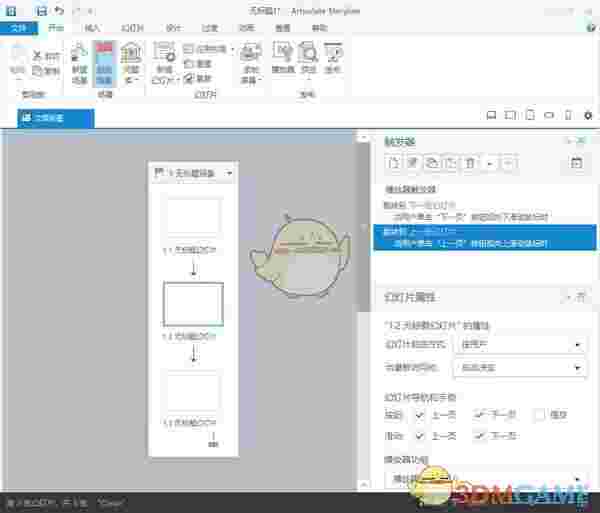Click the house-shaped ribbon icon
Screen dimensions: 600x513
132,53
